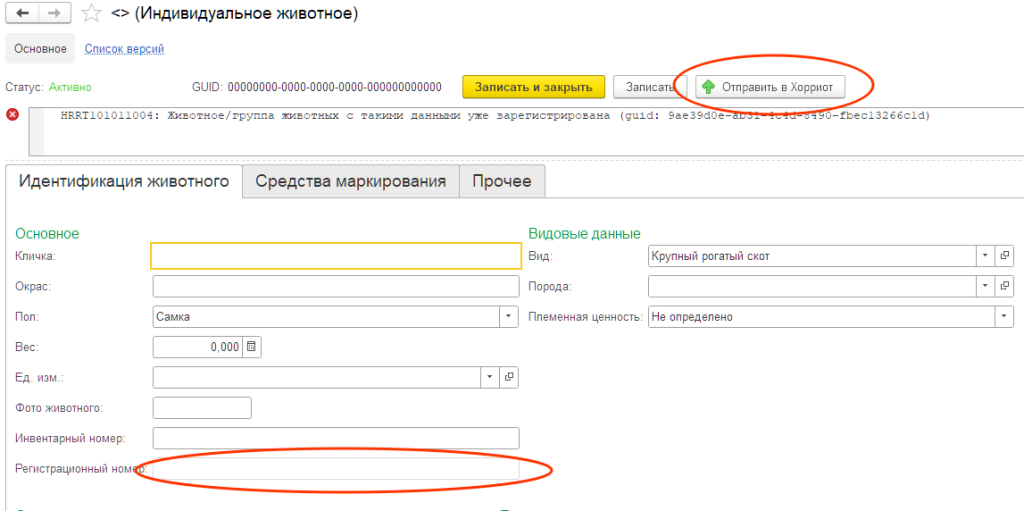Expand the Порода dropdown arrow
Viewport: 1024px width, 511px height.
[985, 287]
